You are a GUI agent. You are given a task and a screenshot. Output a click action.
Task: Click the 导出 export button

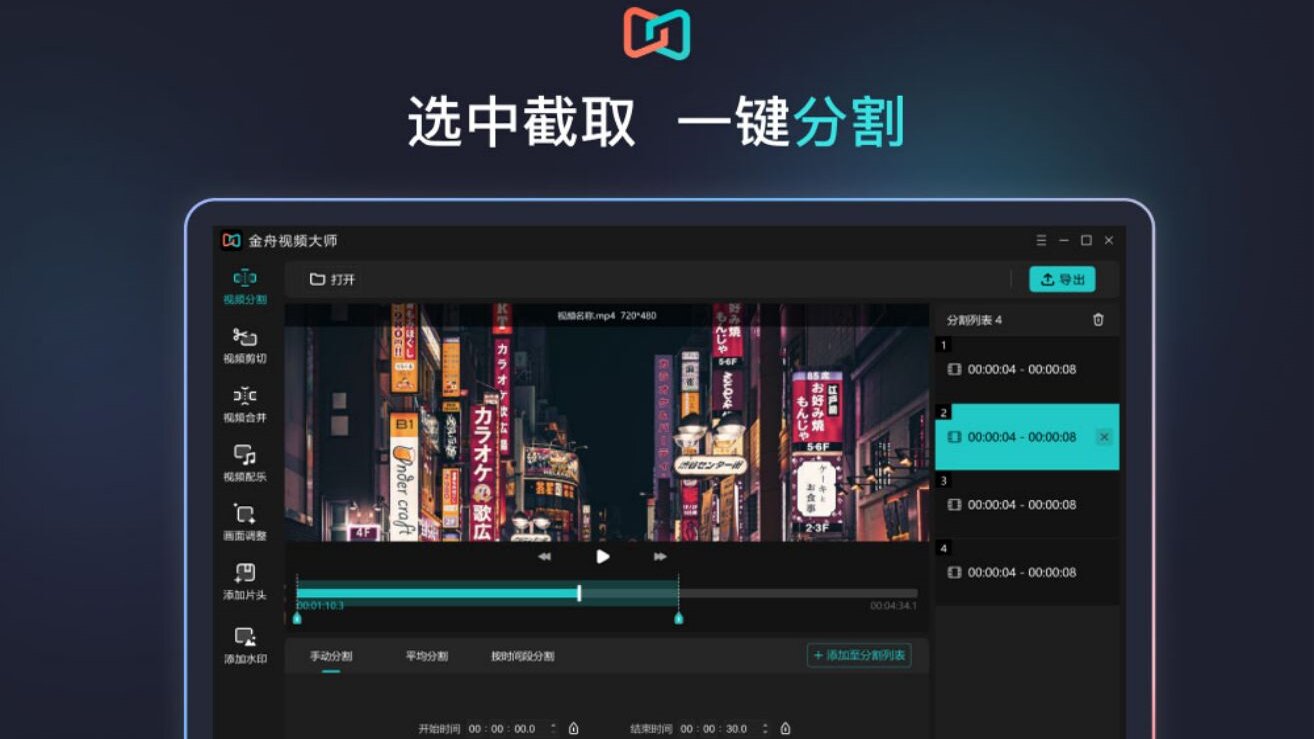[x=1062, y=279]
